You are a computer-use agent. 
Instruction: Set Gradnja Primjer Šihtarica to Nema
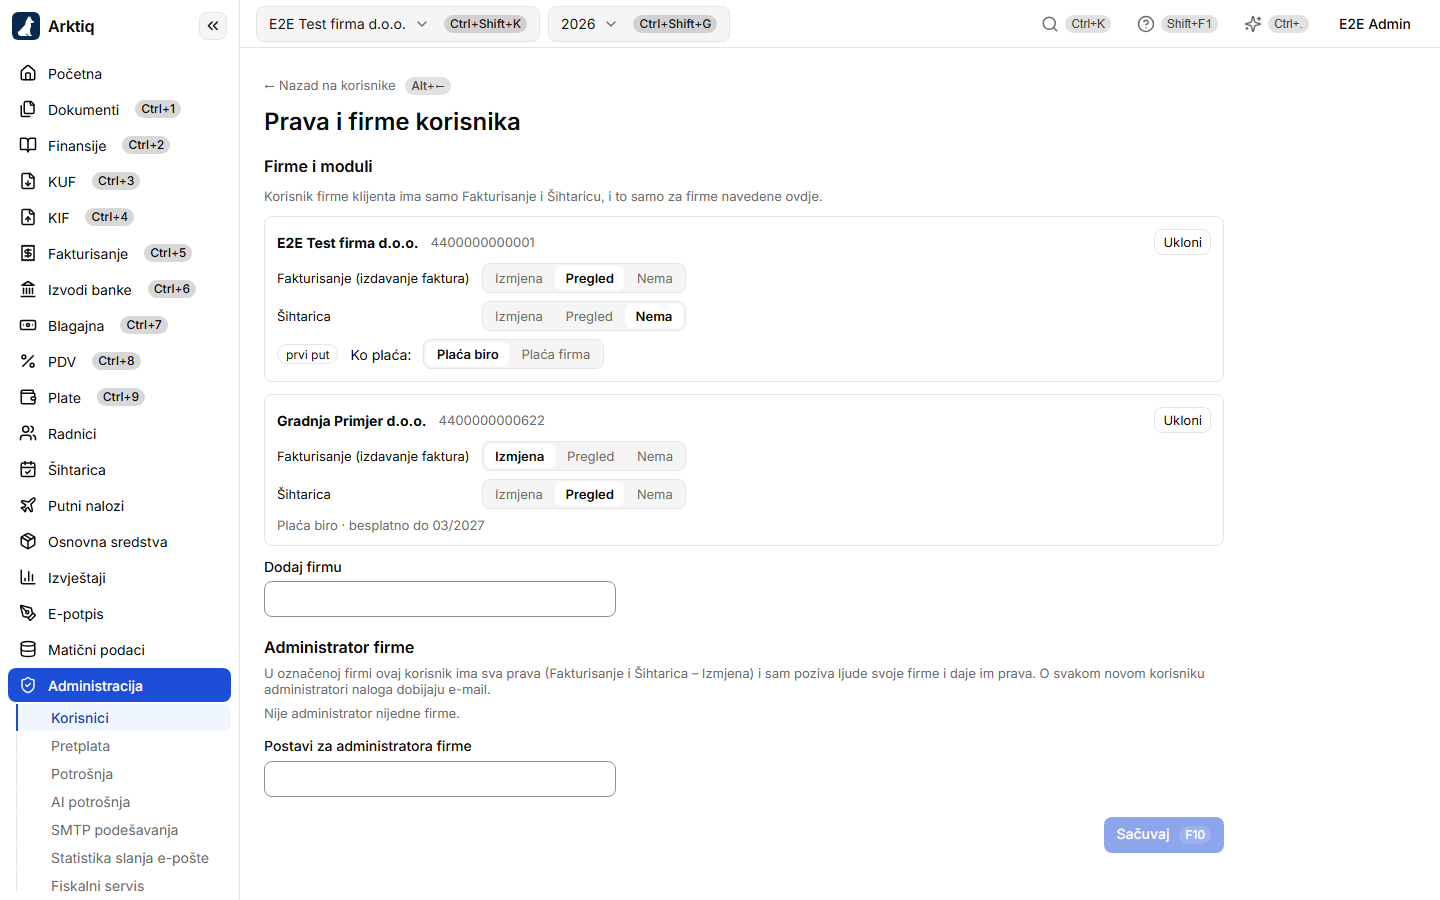(x=655, y=495)
